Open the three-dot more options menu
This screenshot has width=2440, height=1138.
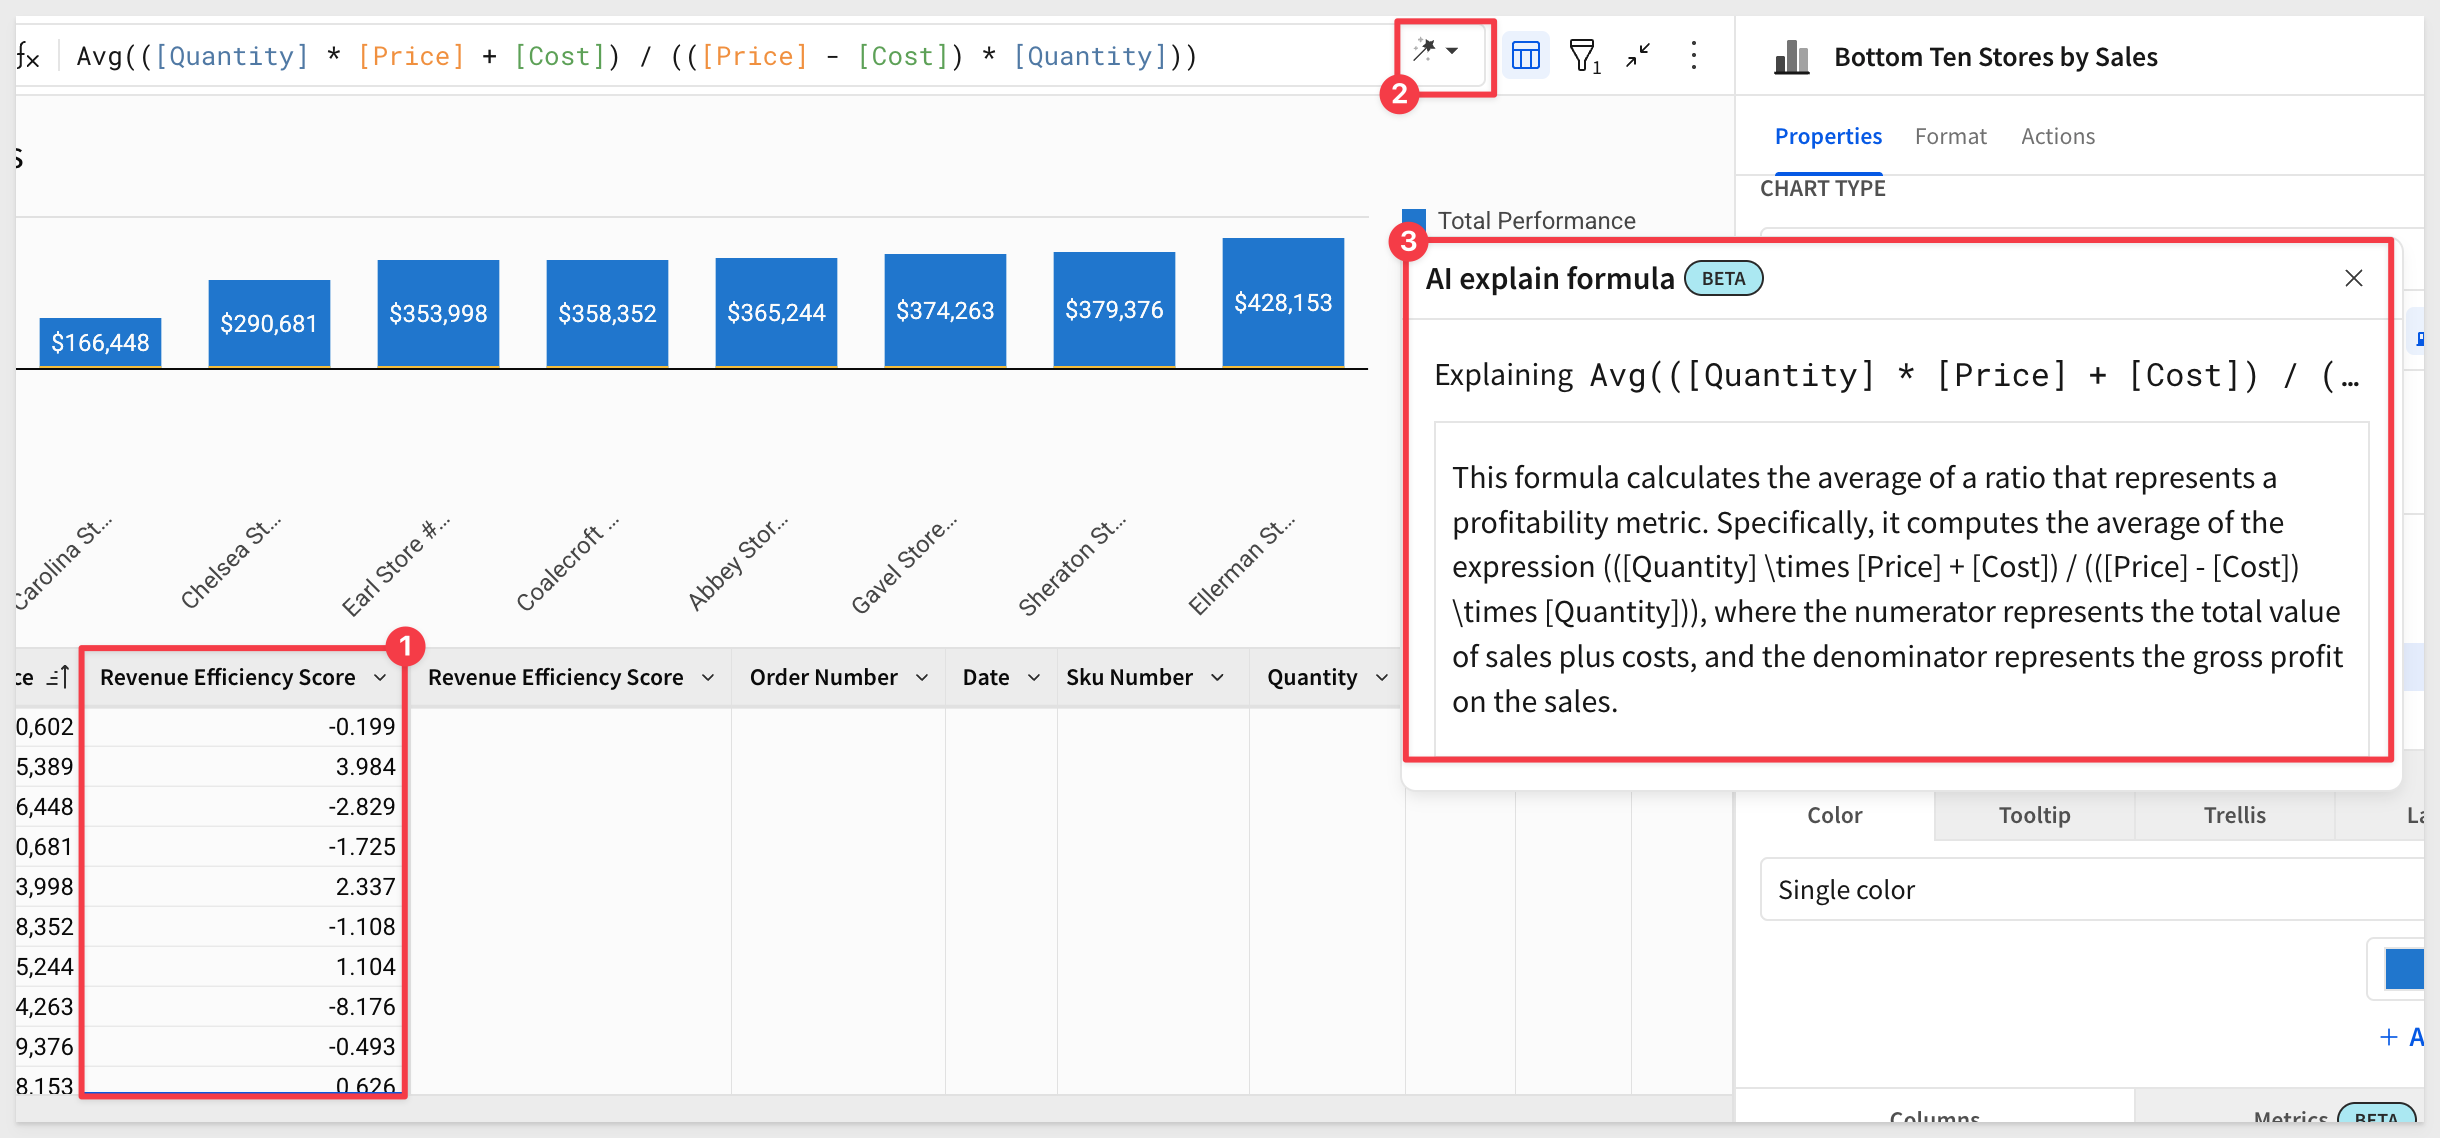click(x=1693, y=56)
